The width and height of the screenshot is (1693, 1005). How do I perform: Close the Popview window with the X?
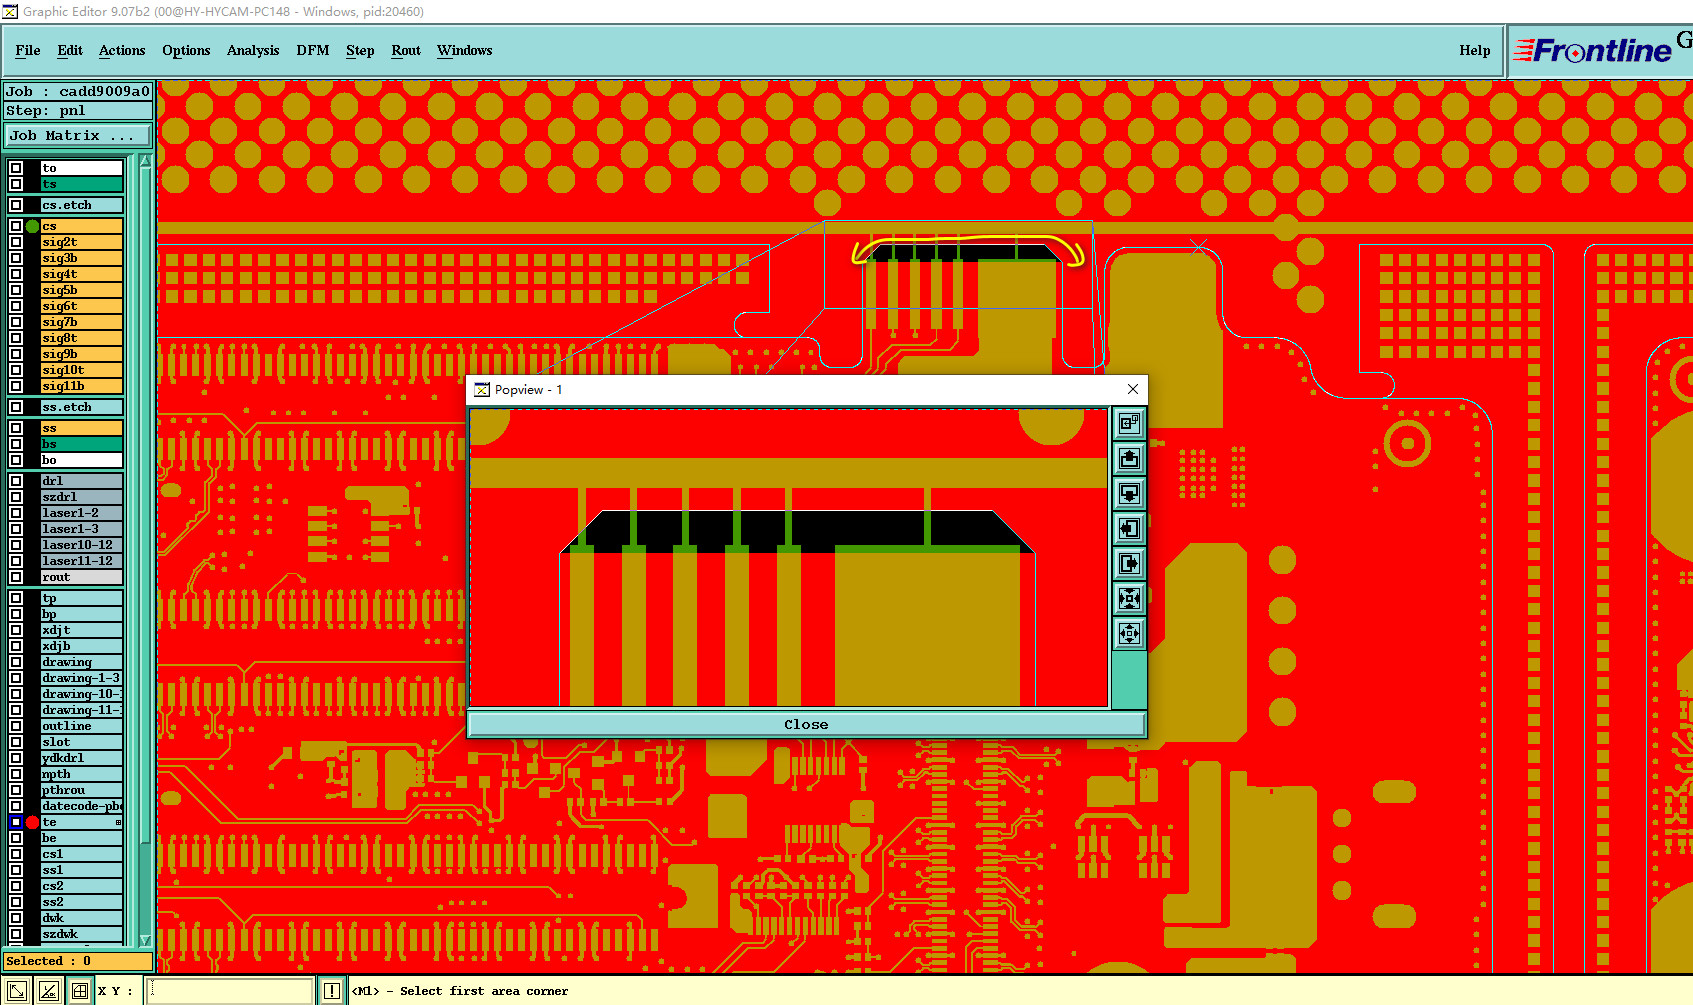[x=1132, y=389]
